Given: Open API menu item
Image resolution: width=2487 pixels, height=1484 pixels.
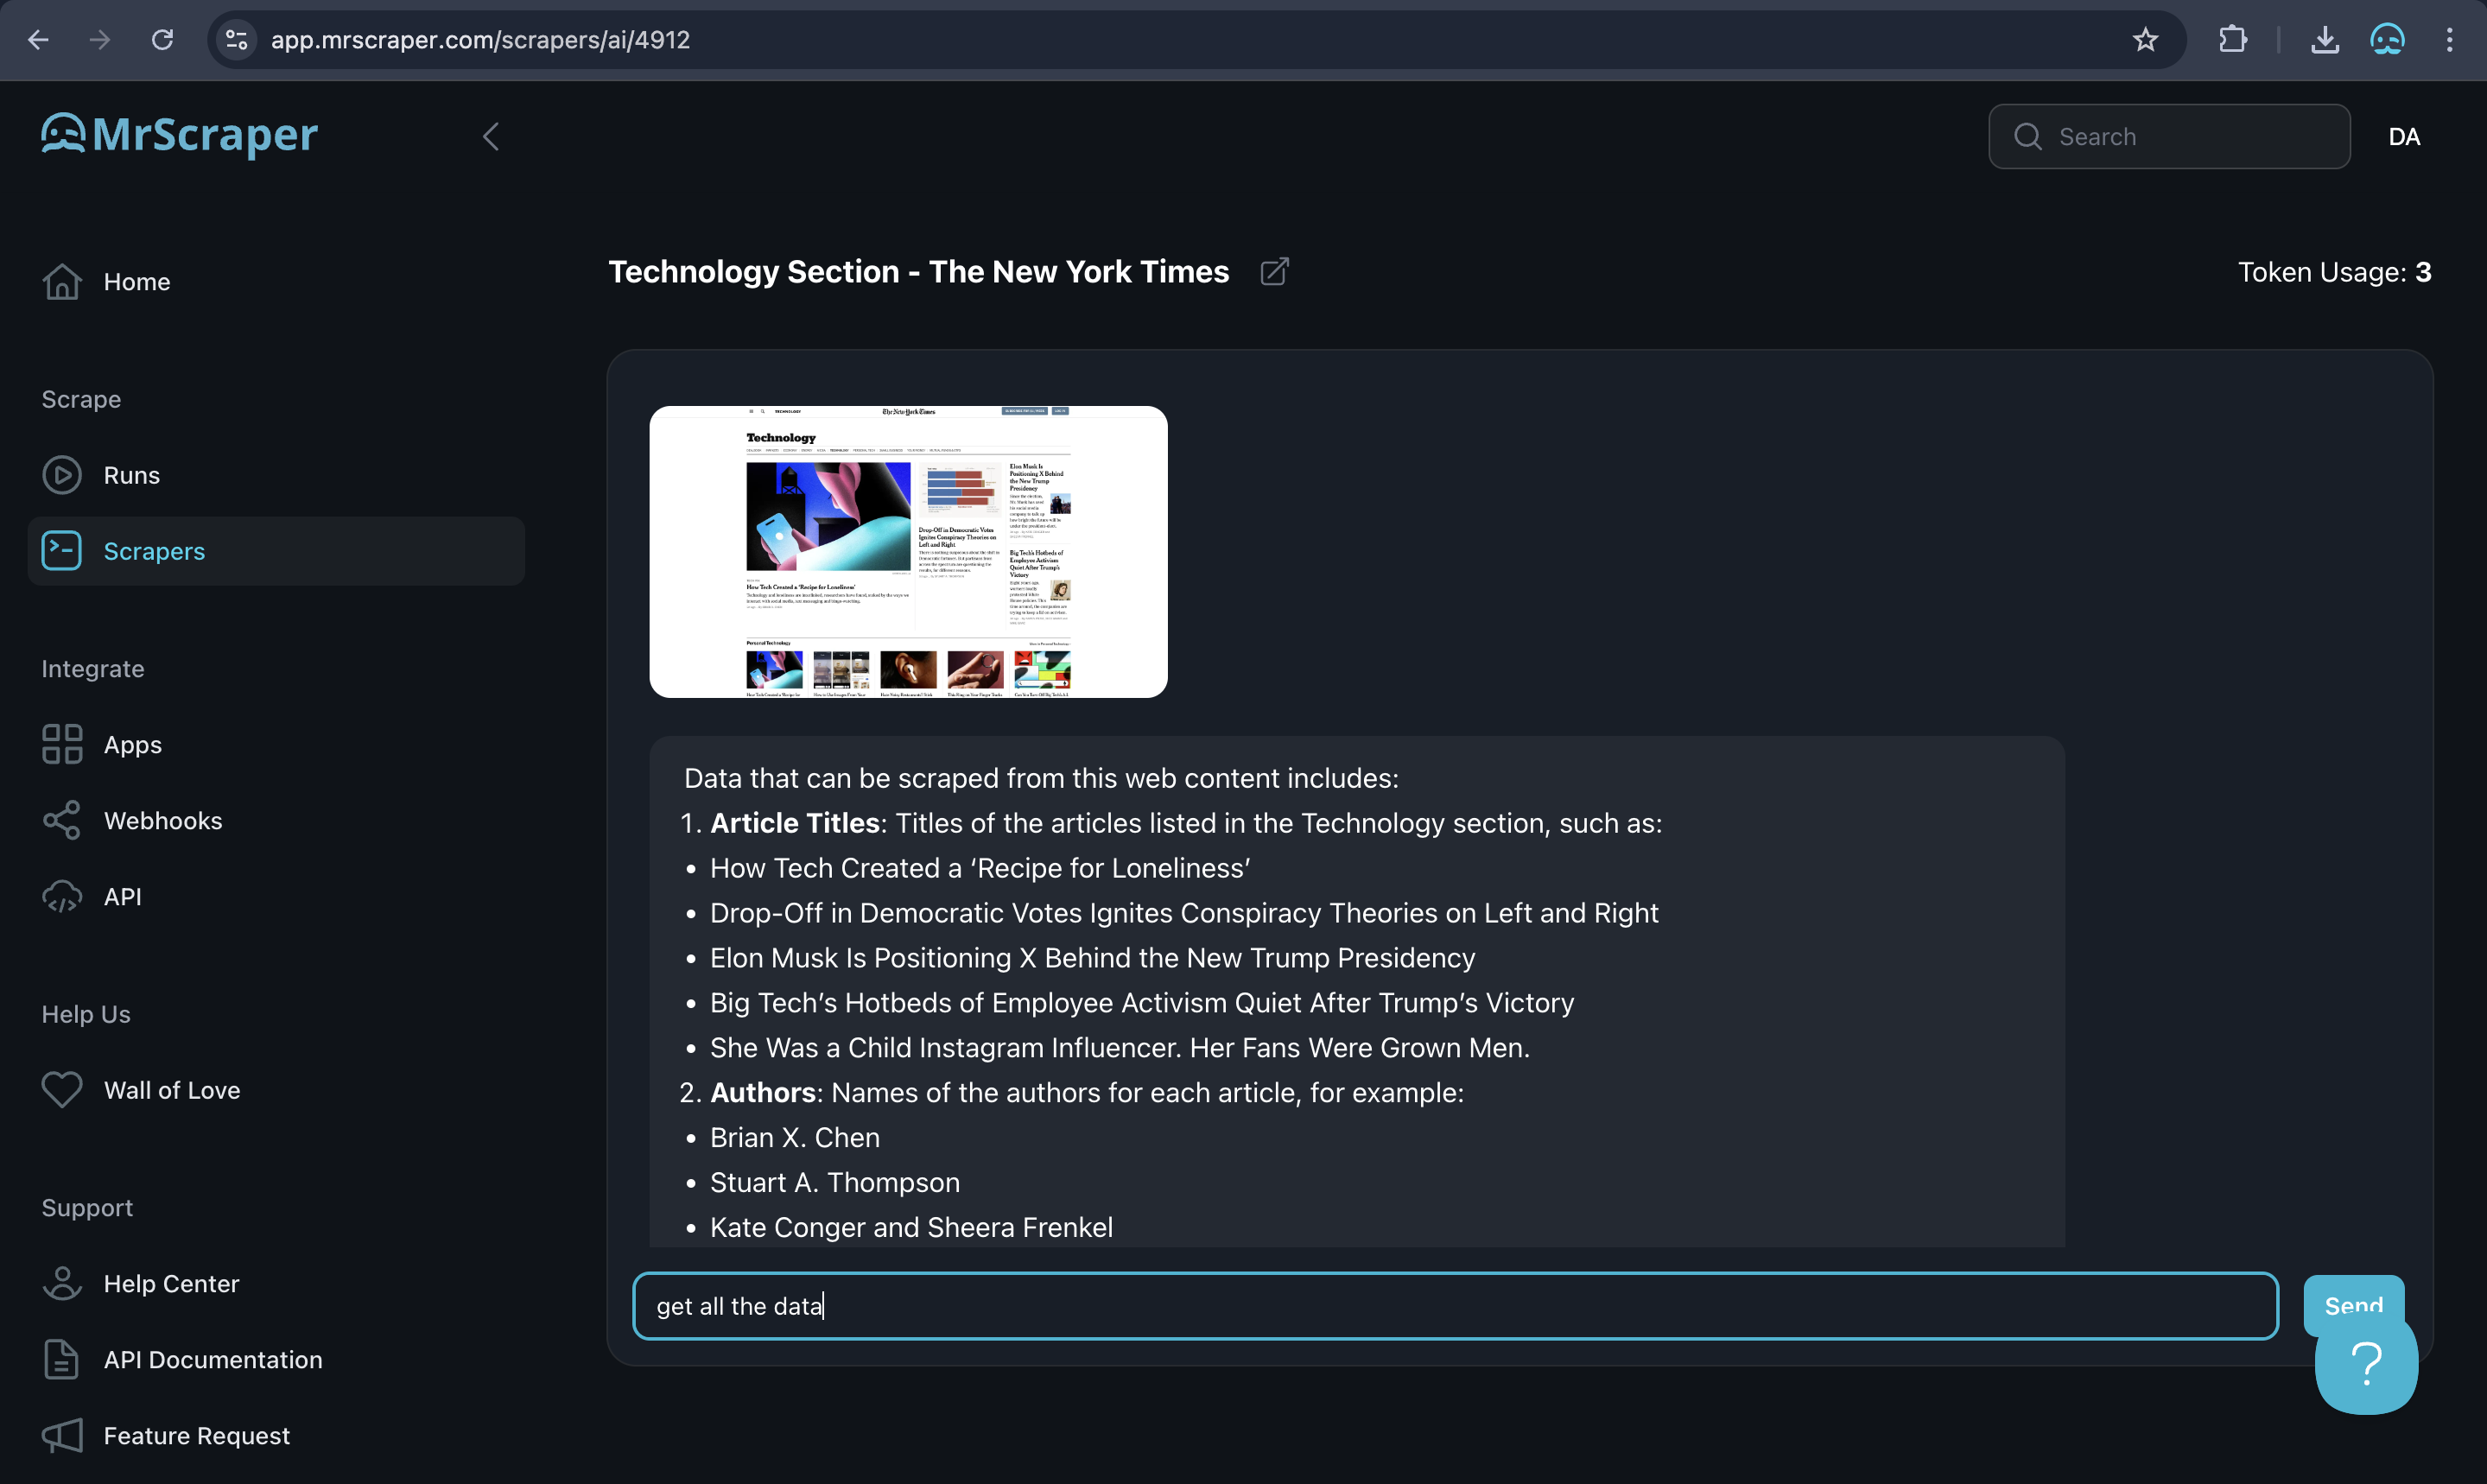Looking at the screenshot, I should [276, 897].
